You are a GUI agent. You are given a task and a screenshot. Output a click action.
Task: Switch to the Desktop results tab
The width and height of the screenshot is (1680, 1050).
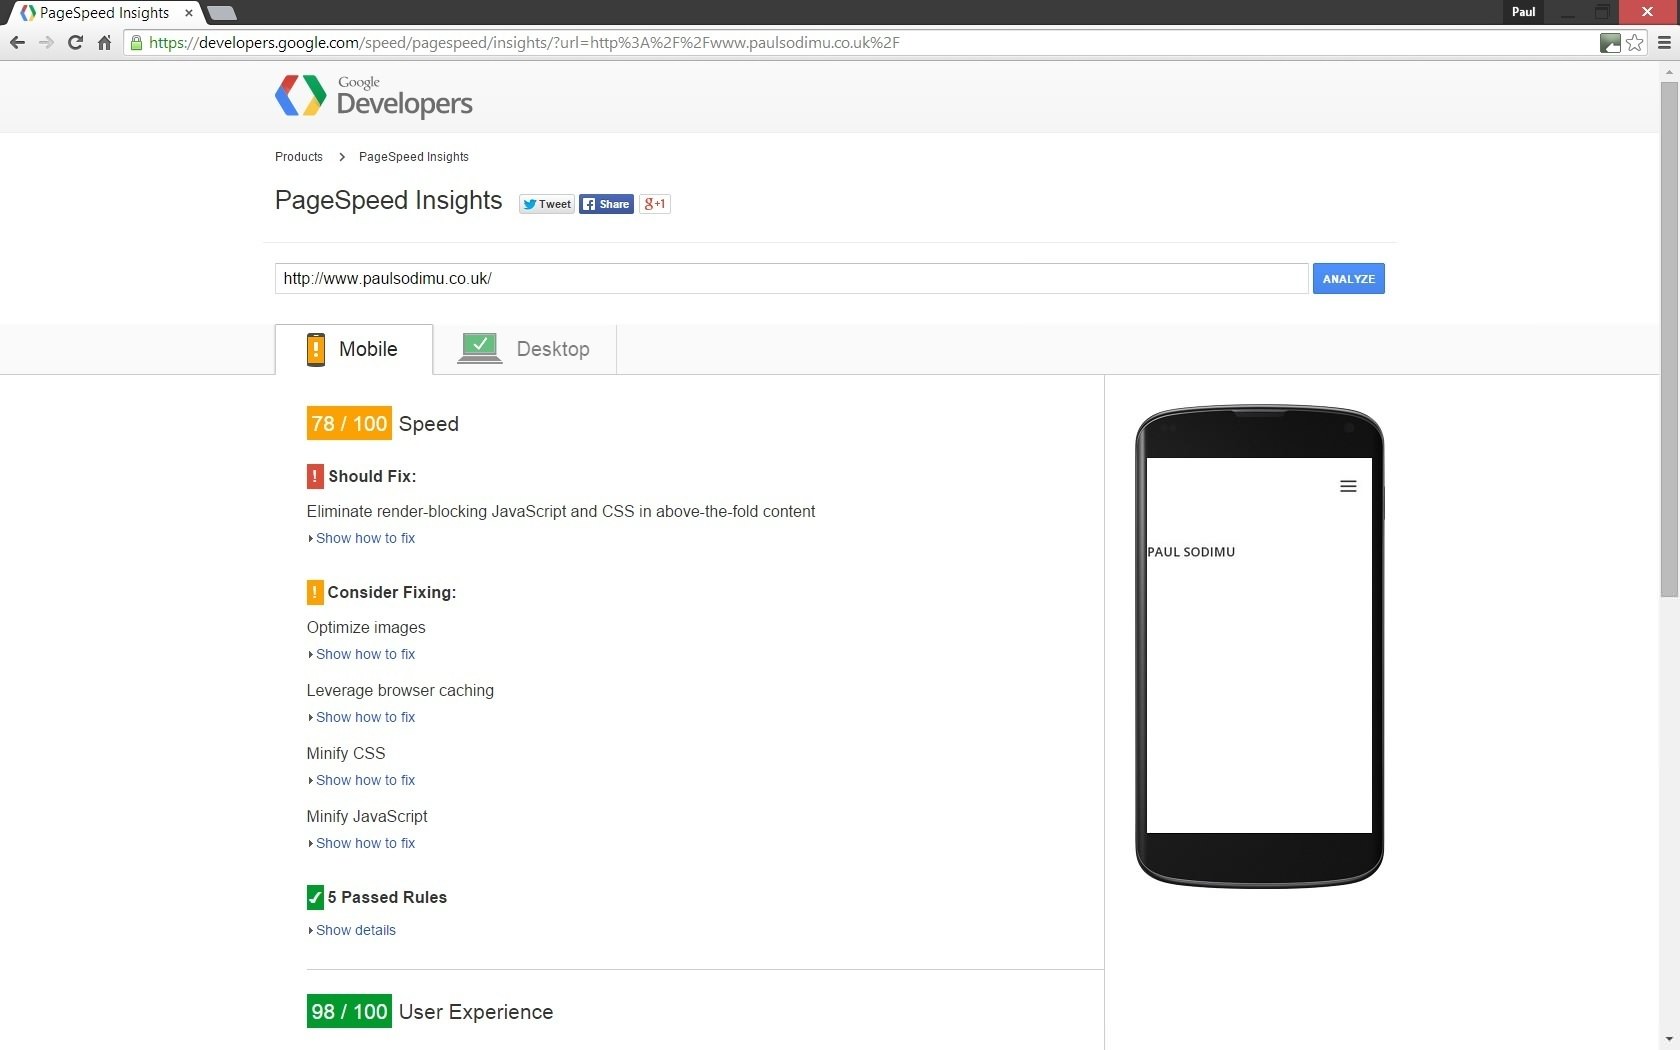point(525,349)
